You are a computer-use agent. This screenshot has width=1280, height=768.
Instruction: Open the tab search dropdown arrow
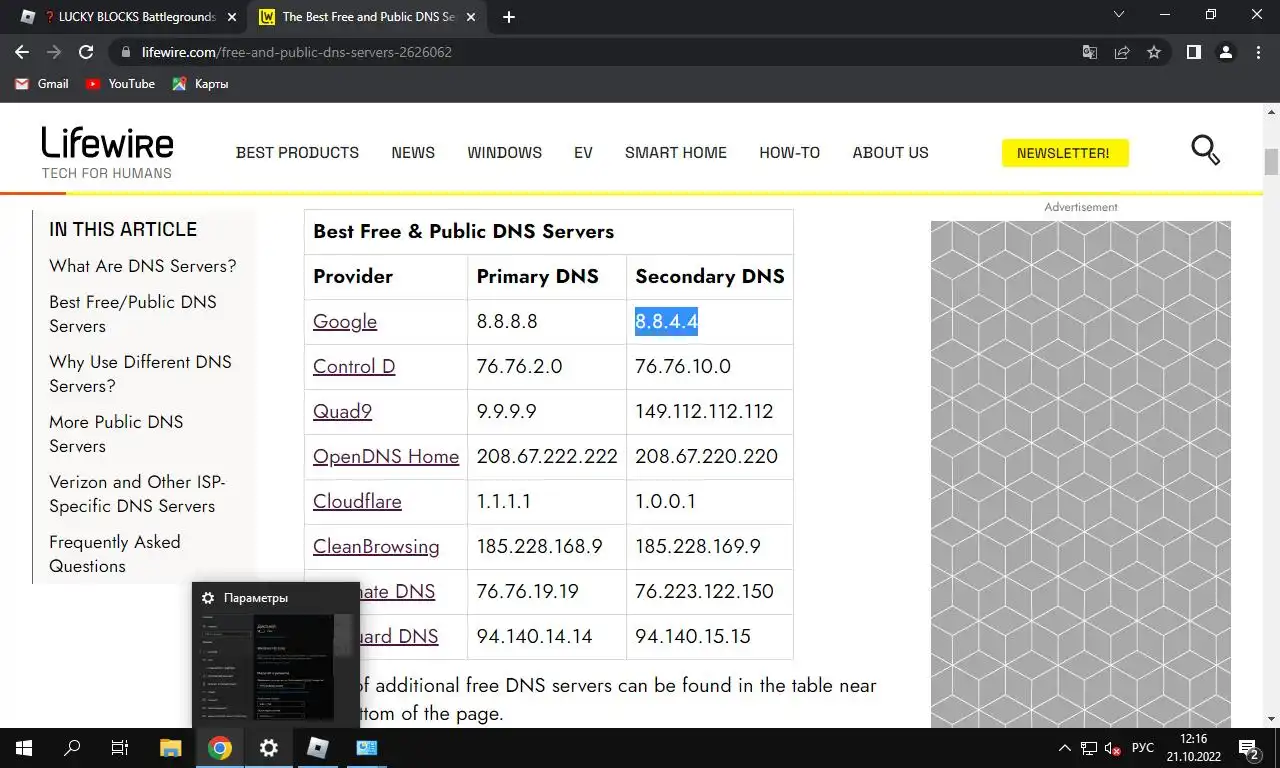coord(1119,15)
